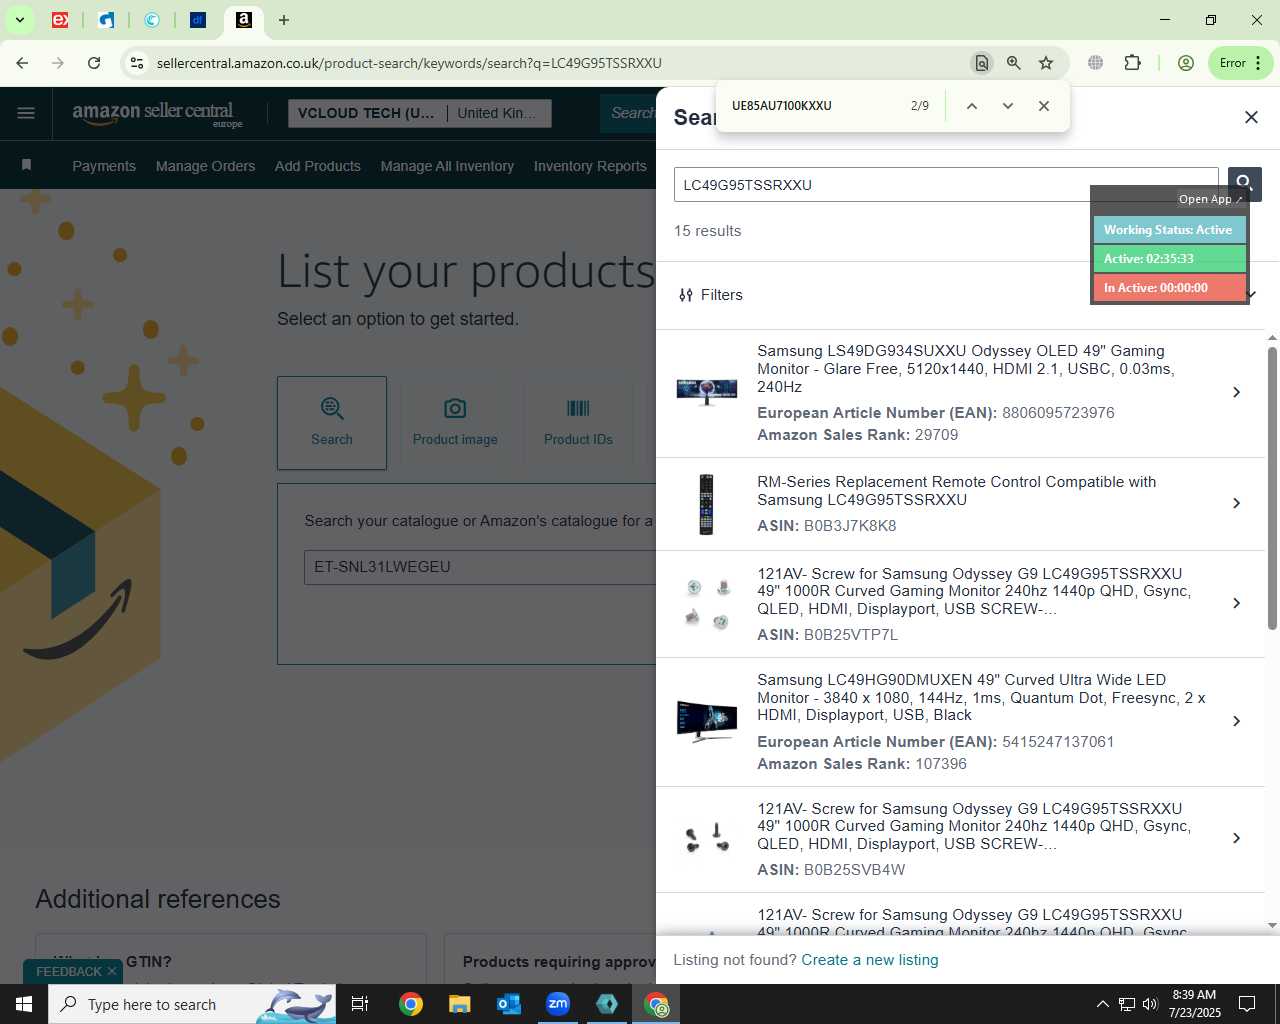Click the FEEDBACK button
1280x1024 pixels.
pos(69,971)
